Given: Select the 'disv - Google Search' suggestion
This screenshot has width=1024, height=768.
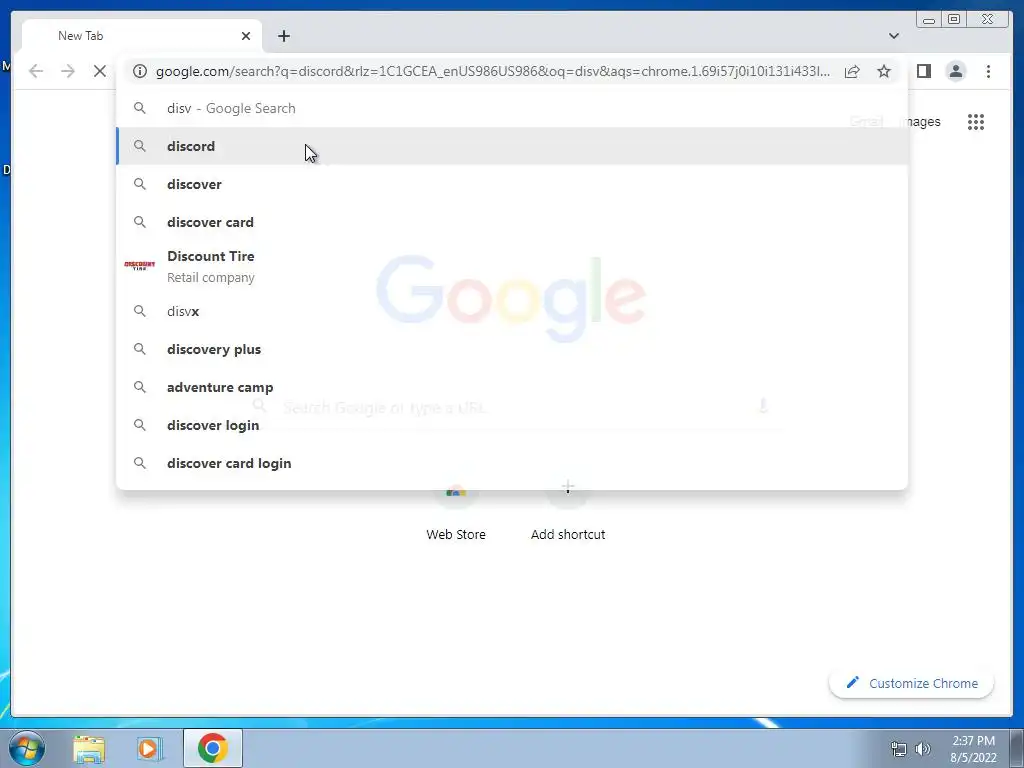Looking at the screenshot, I should click(512, 108).
